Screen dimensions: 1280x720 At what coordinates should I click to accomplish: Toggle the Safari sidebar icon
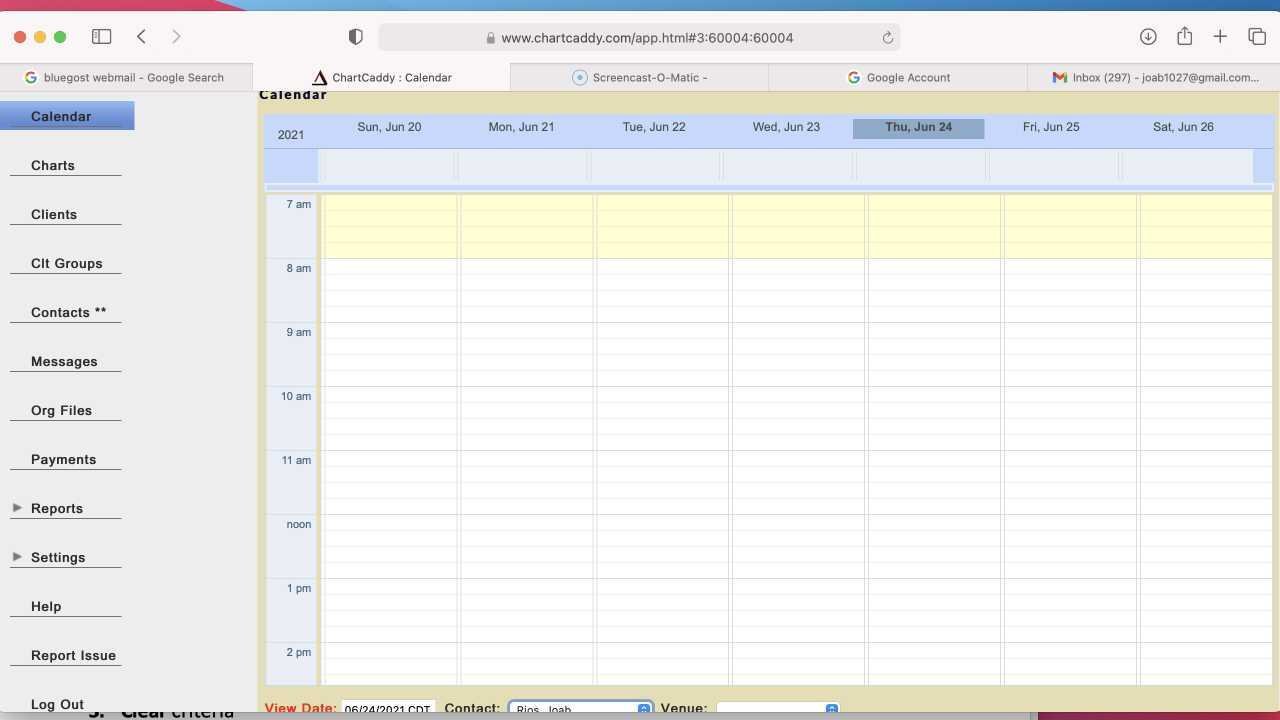pyautogui.click(x=101, y=36)
